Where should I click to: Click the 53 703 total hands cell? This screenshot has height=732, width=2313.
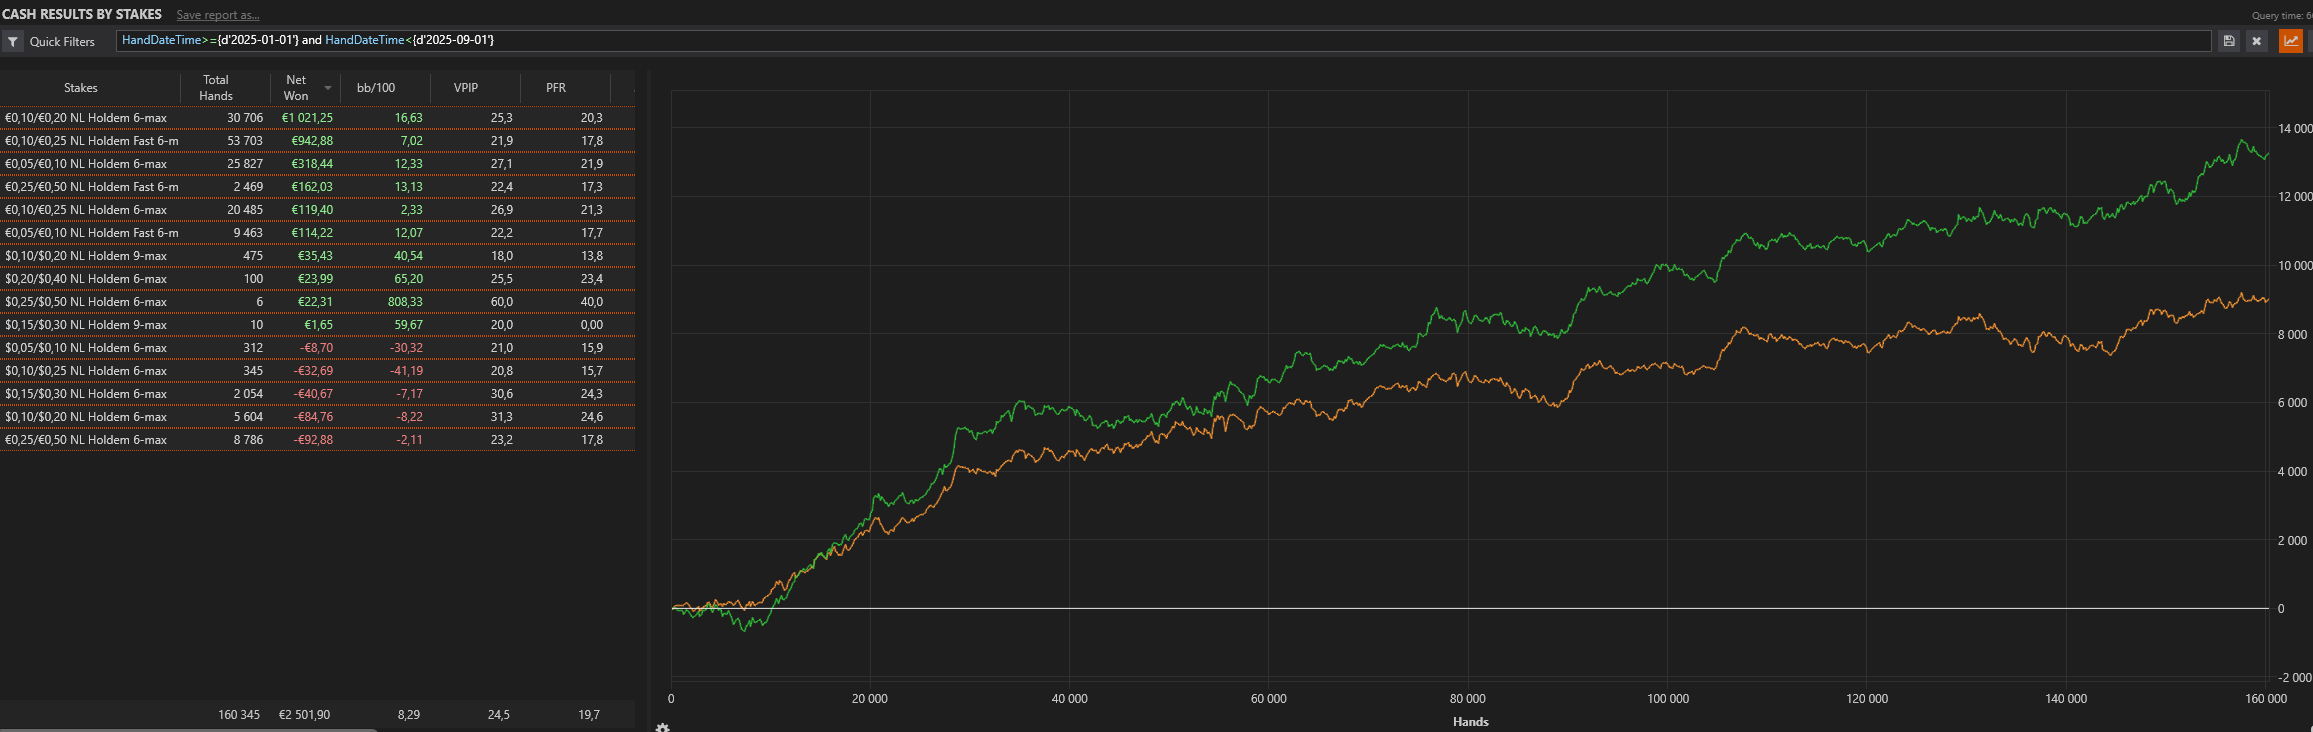click(245, 141)
